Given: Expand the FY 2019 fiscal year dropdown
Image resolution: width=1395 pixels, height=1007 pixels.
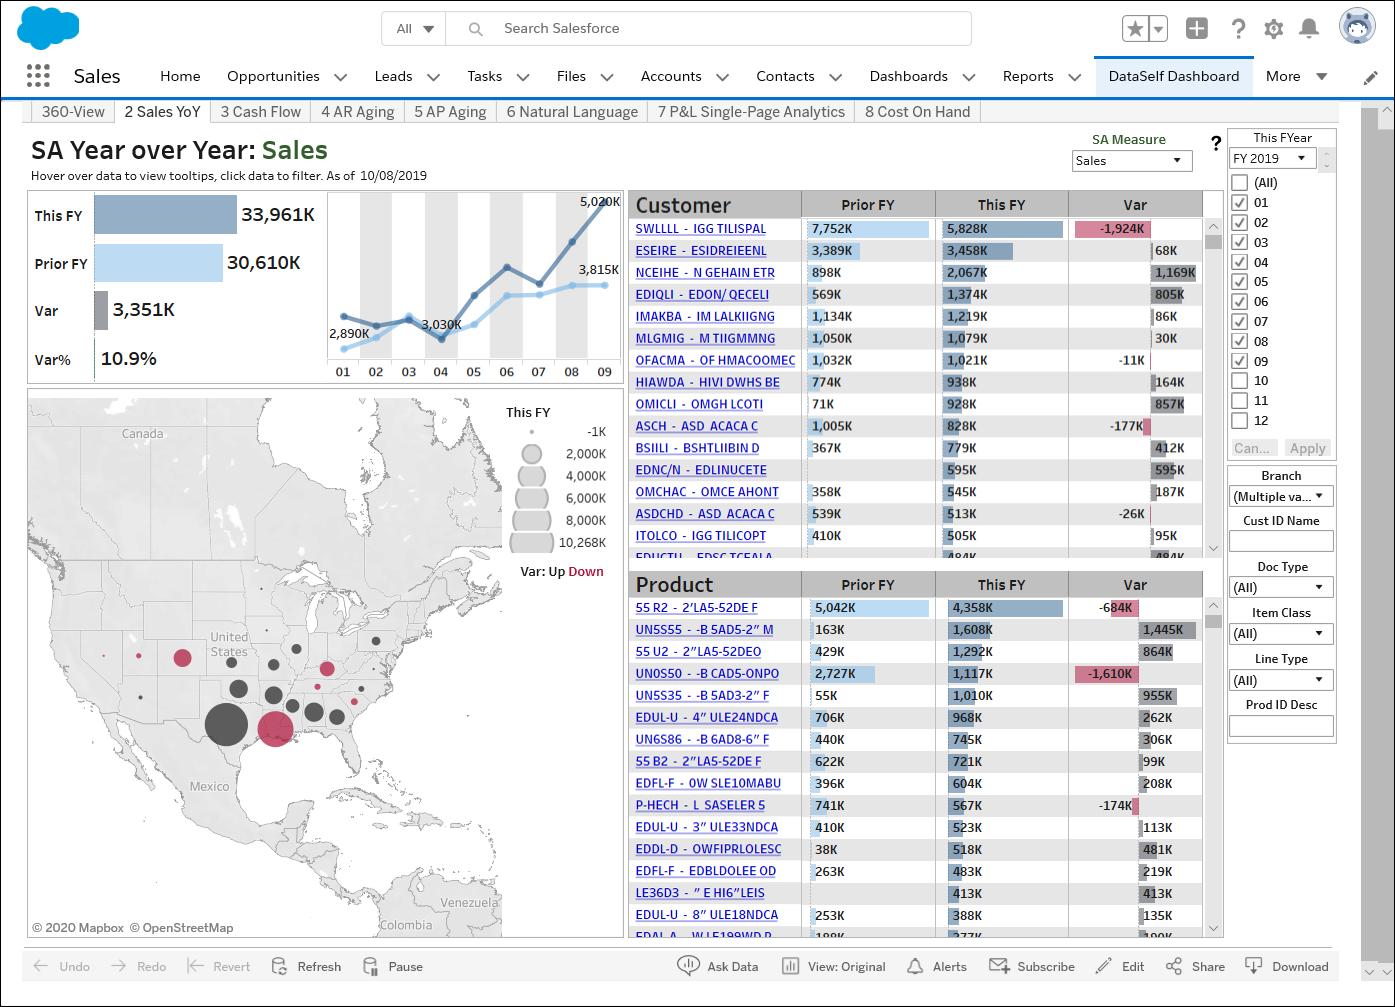Looking at the screenshot, I should click(x=1271, y=159).
